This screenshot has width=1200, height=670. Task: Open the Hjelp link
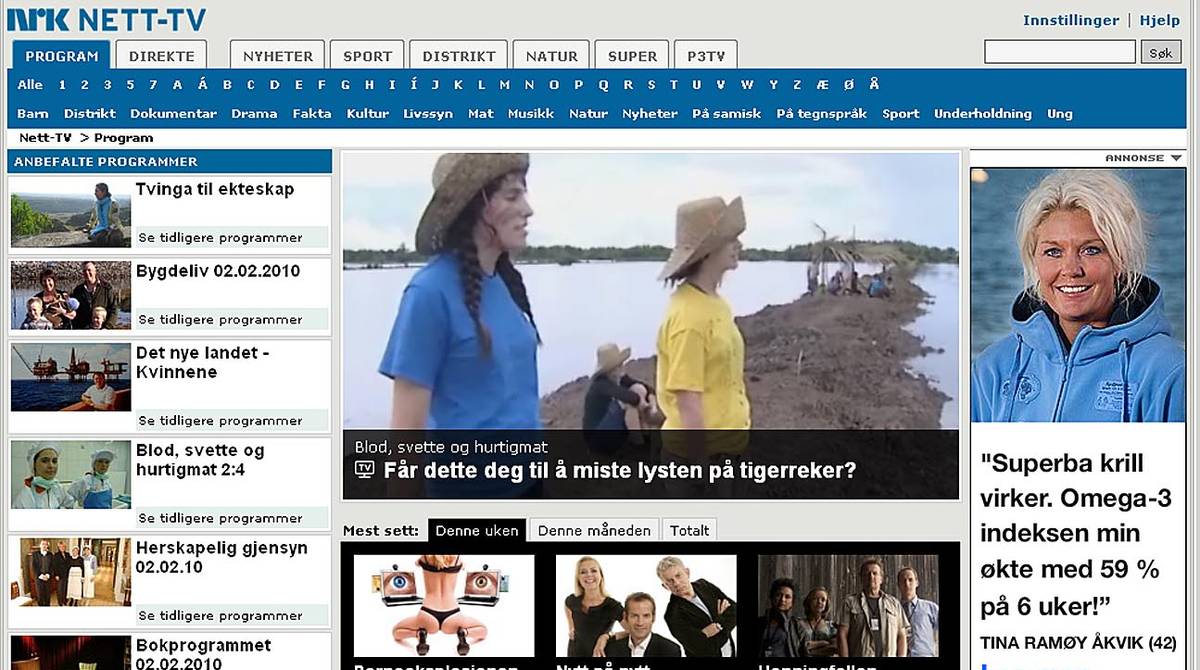[x=1160, y=20]
